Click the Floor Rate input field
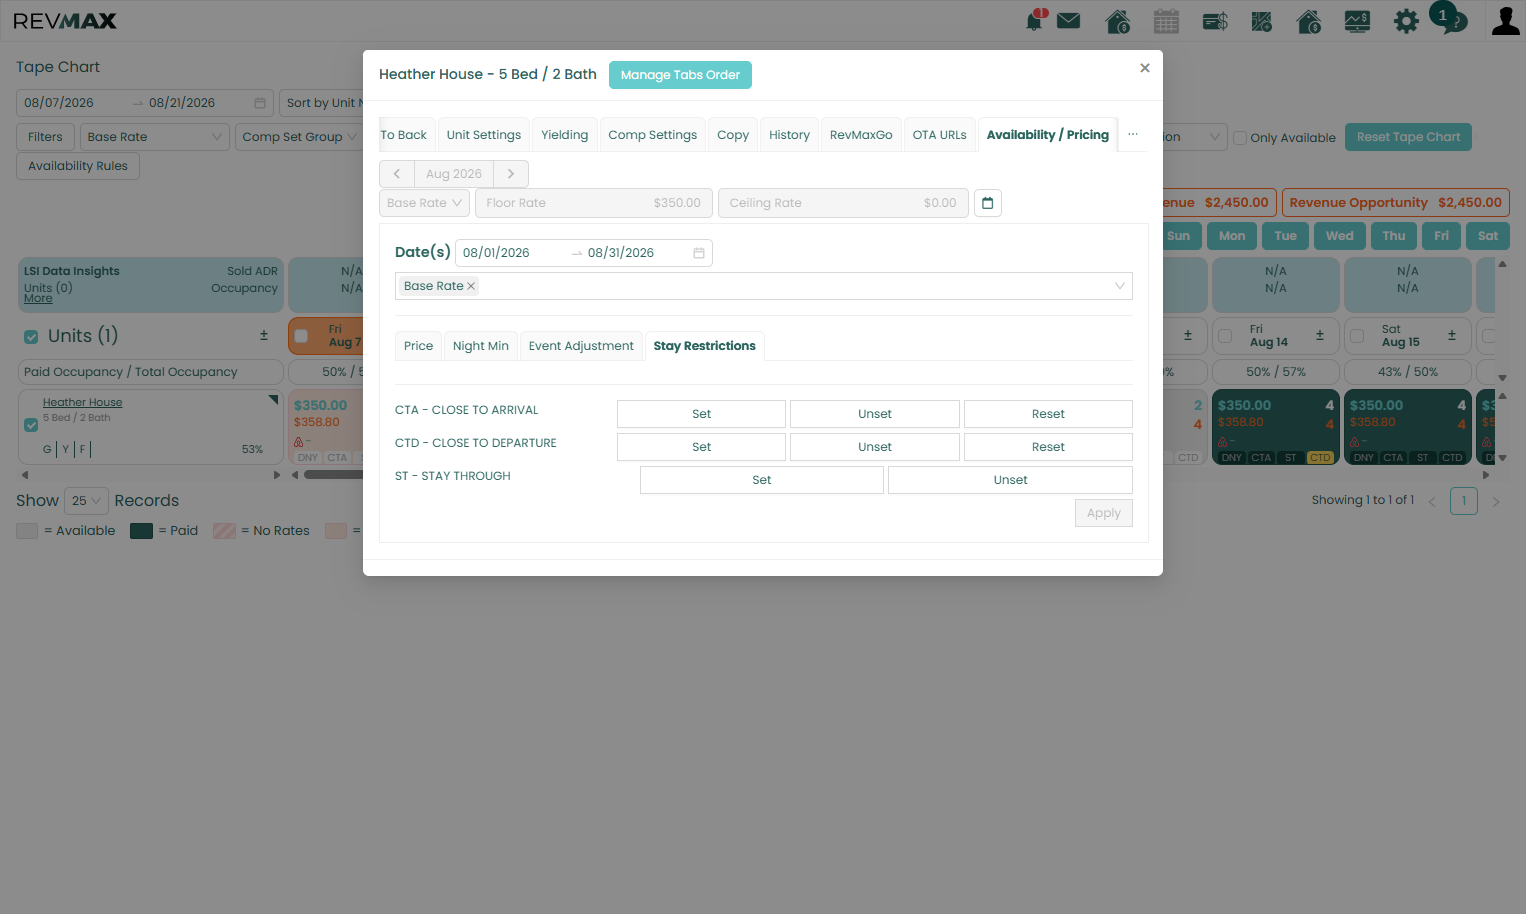This screenshot has width=1526, height=914. (594, 203)
